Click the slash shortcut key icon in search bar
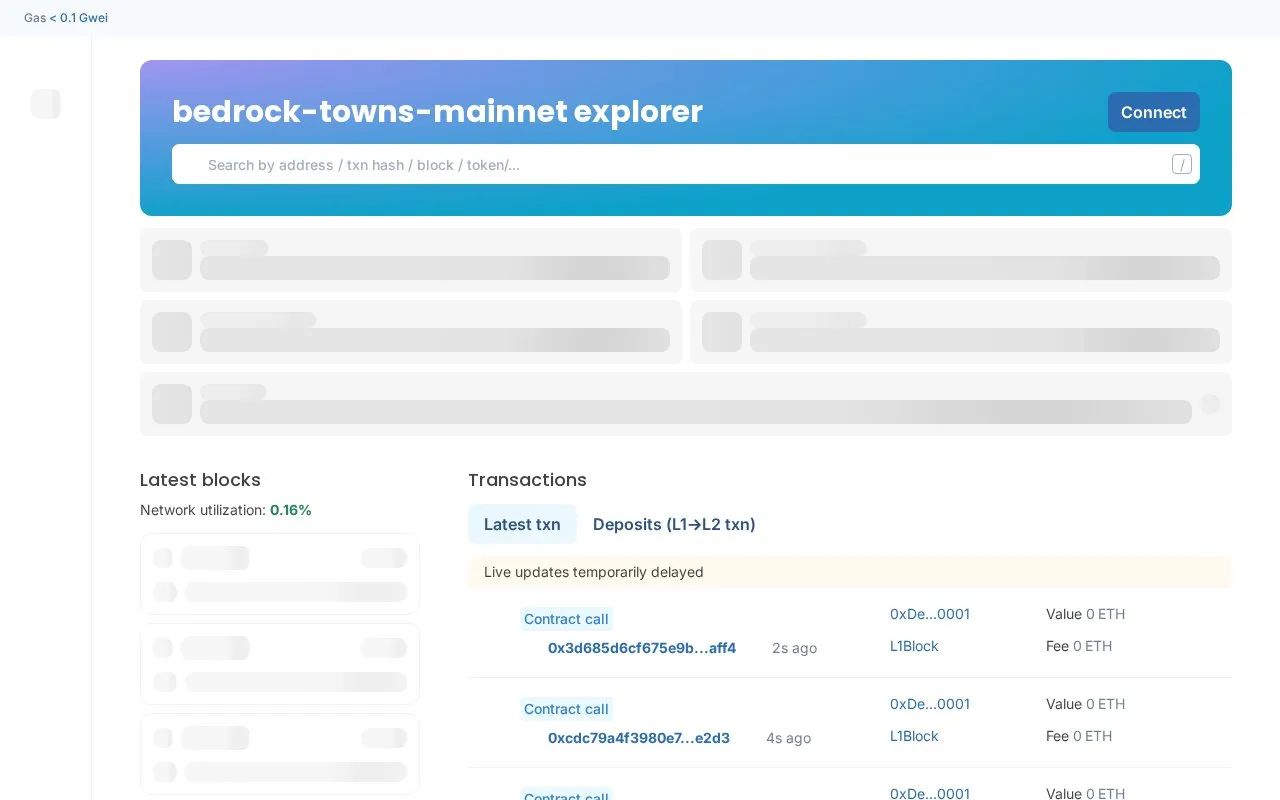 tap(1181, 164)
